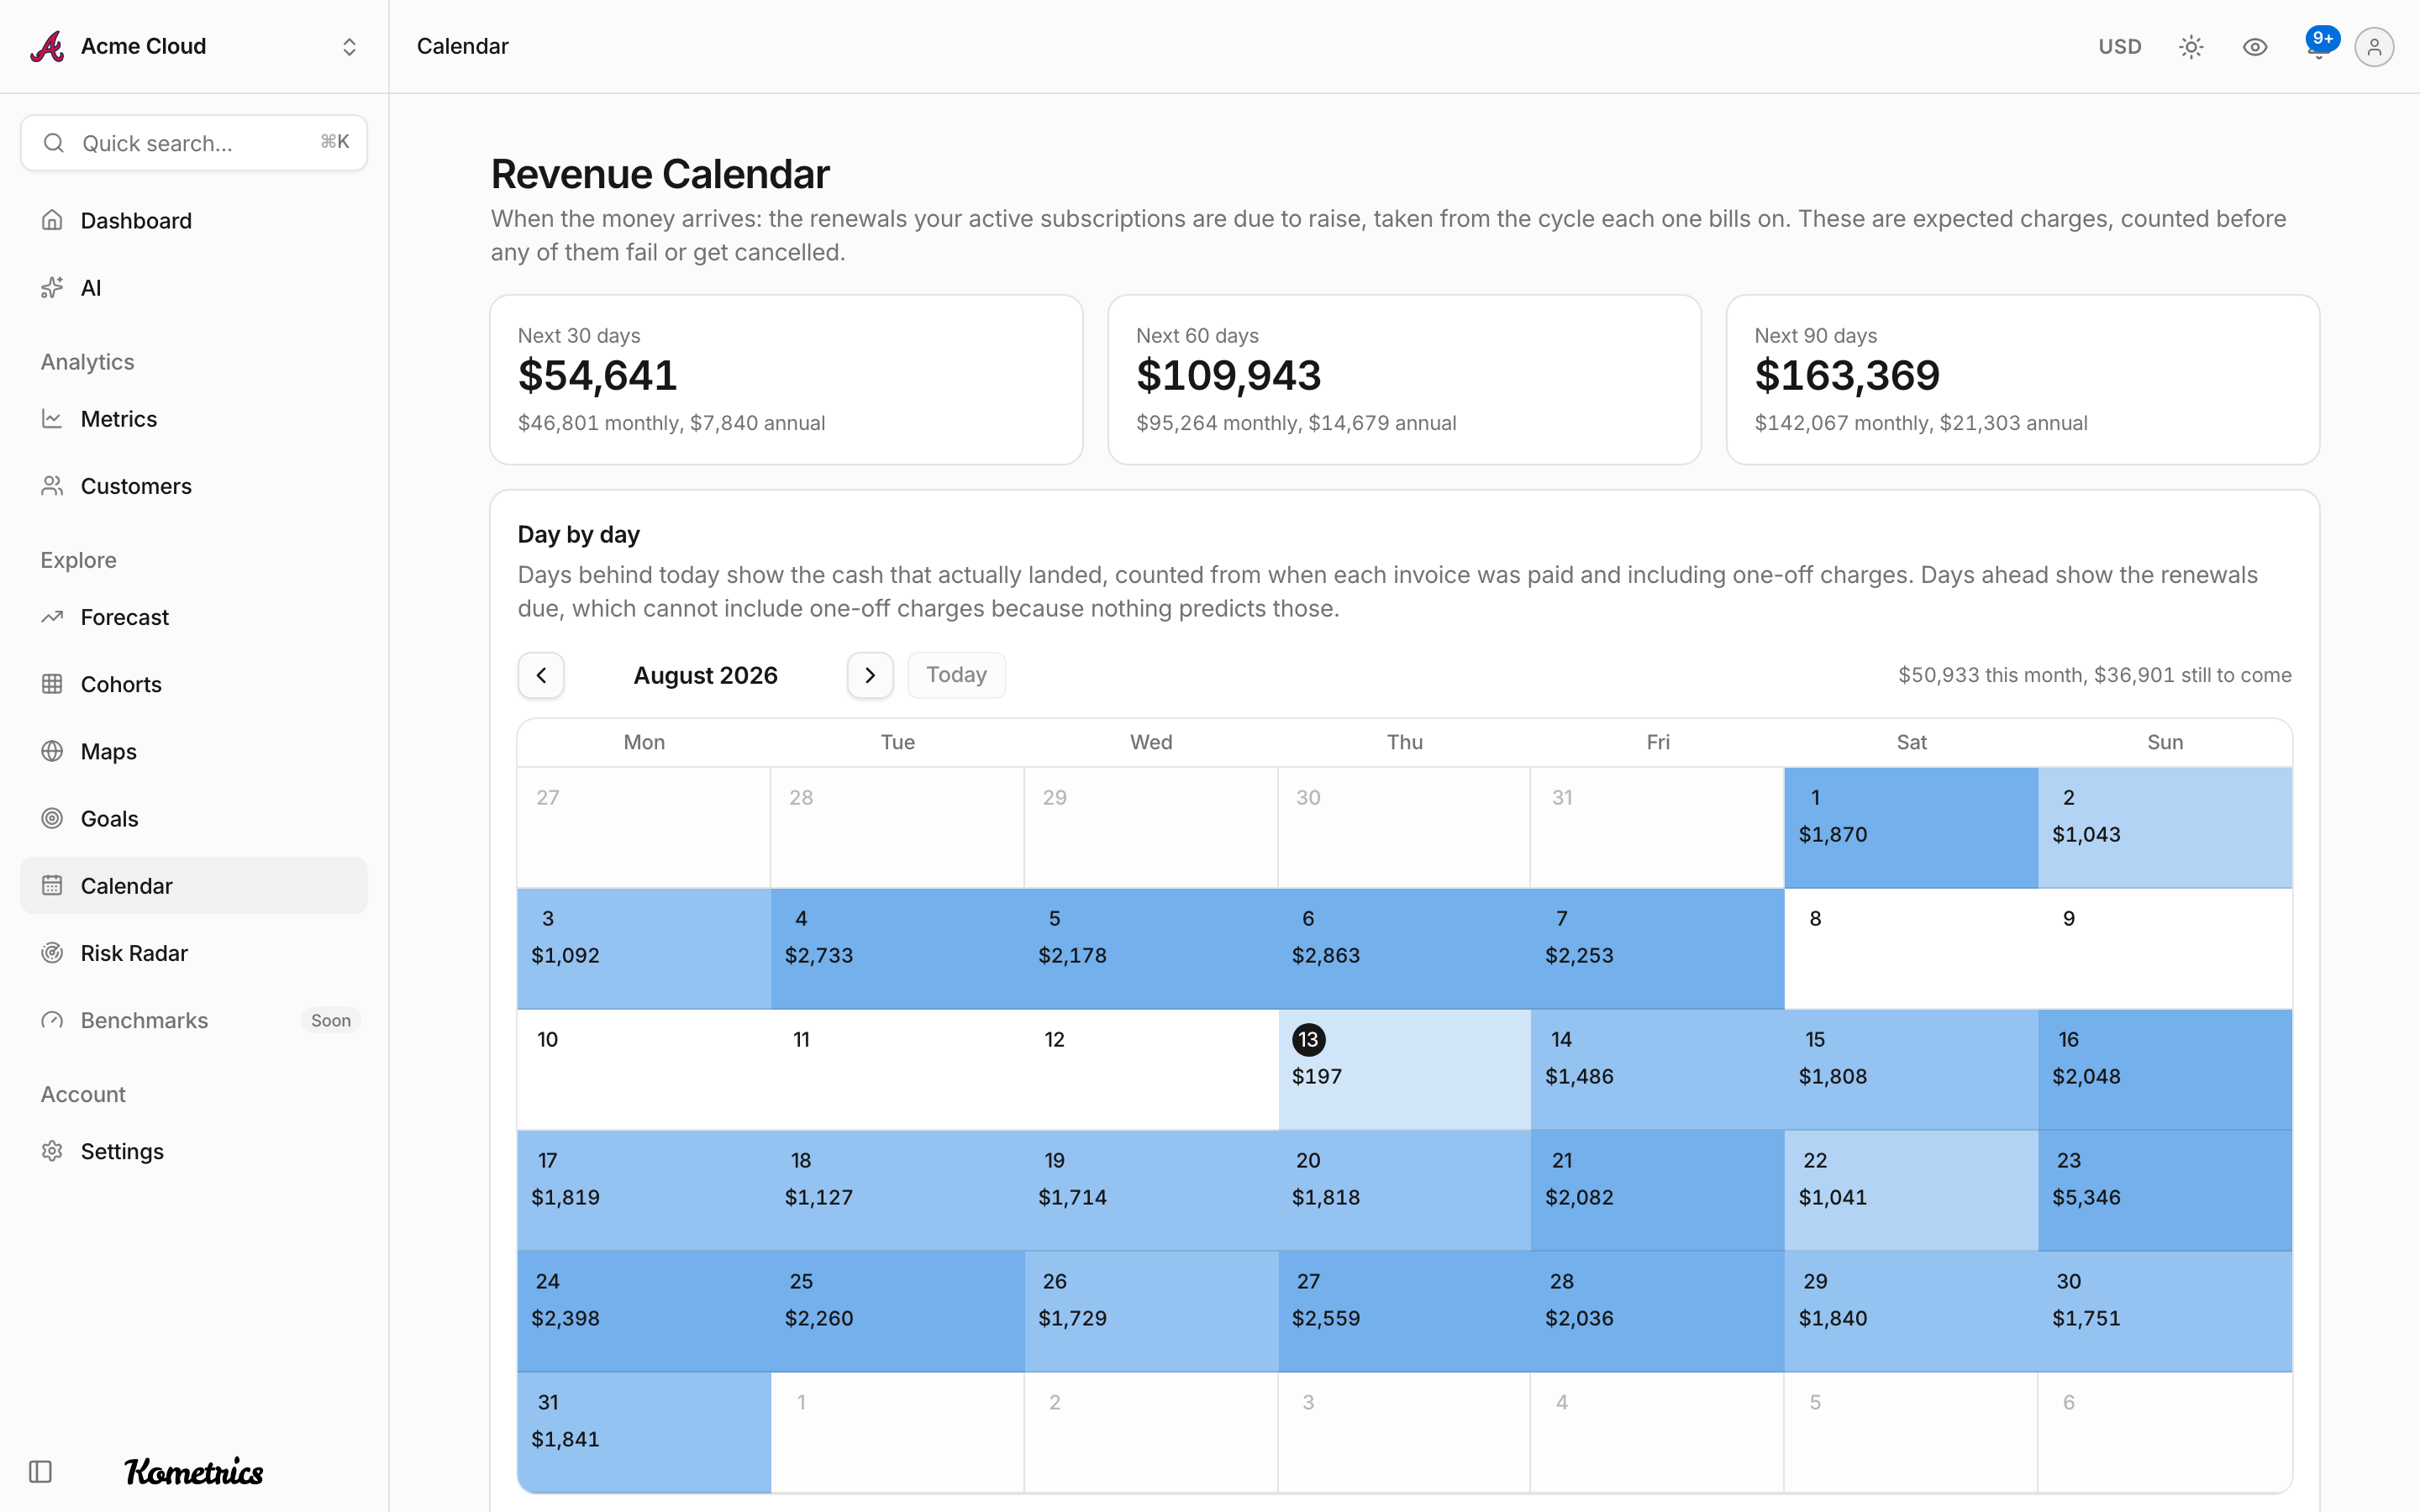Viewport: 2420px width, 1512px height.
Task: Click the Benchmarks gauge icon
Action: pos(52,1020)
